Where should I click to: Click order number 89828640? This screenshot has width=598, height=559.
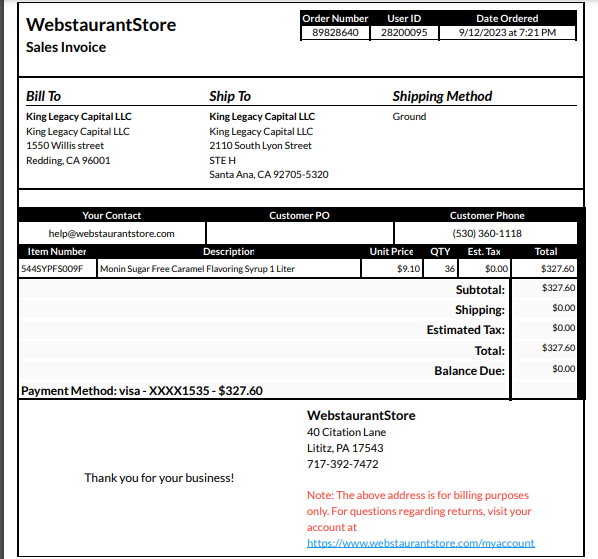[335, 32]
